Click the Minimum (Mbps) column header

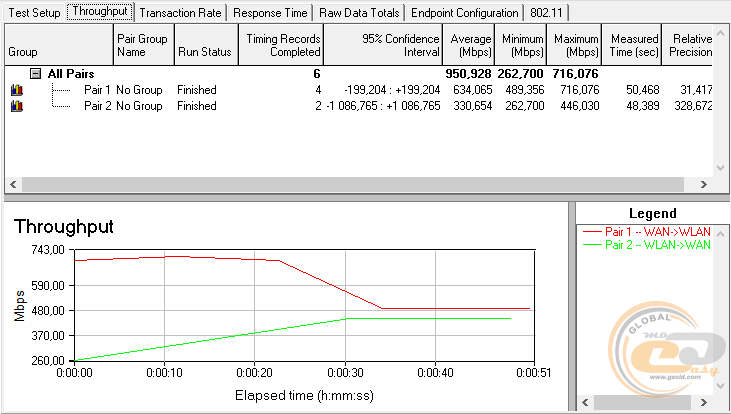tap(520, 45)
